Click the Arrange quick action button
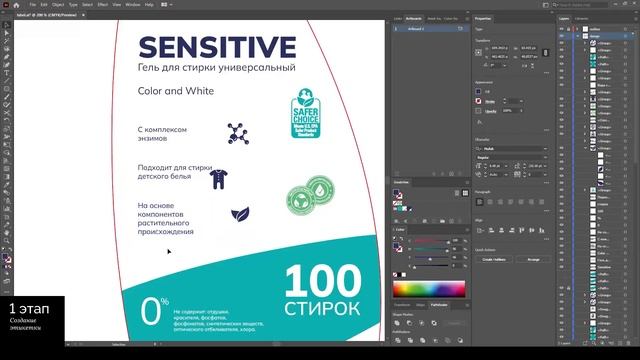The height and width of the screenshot is (360, 640). point(533,260)
